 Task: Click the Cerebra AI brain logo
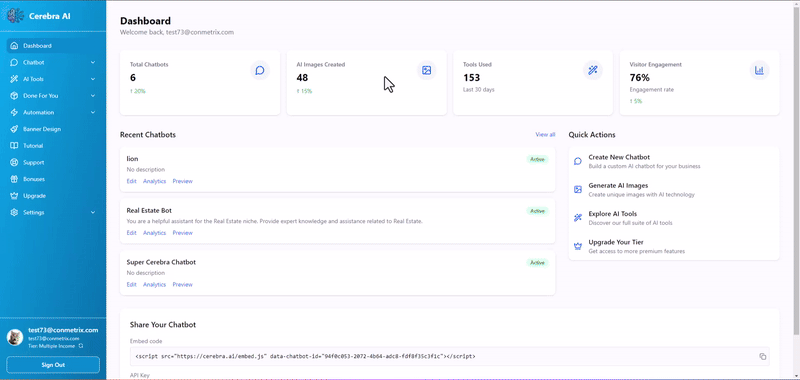15,15
